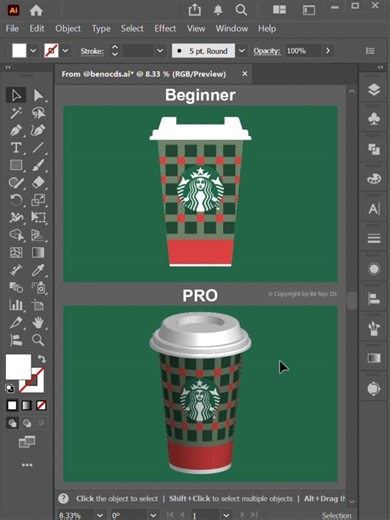Enable Draw Normal mode
Image resolution: width=390 pixels, height=520 pixels.
[12, 423]
